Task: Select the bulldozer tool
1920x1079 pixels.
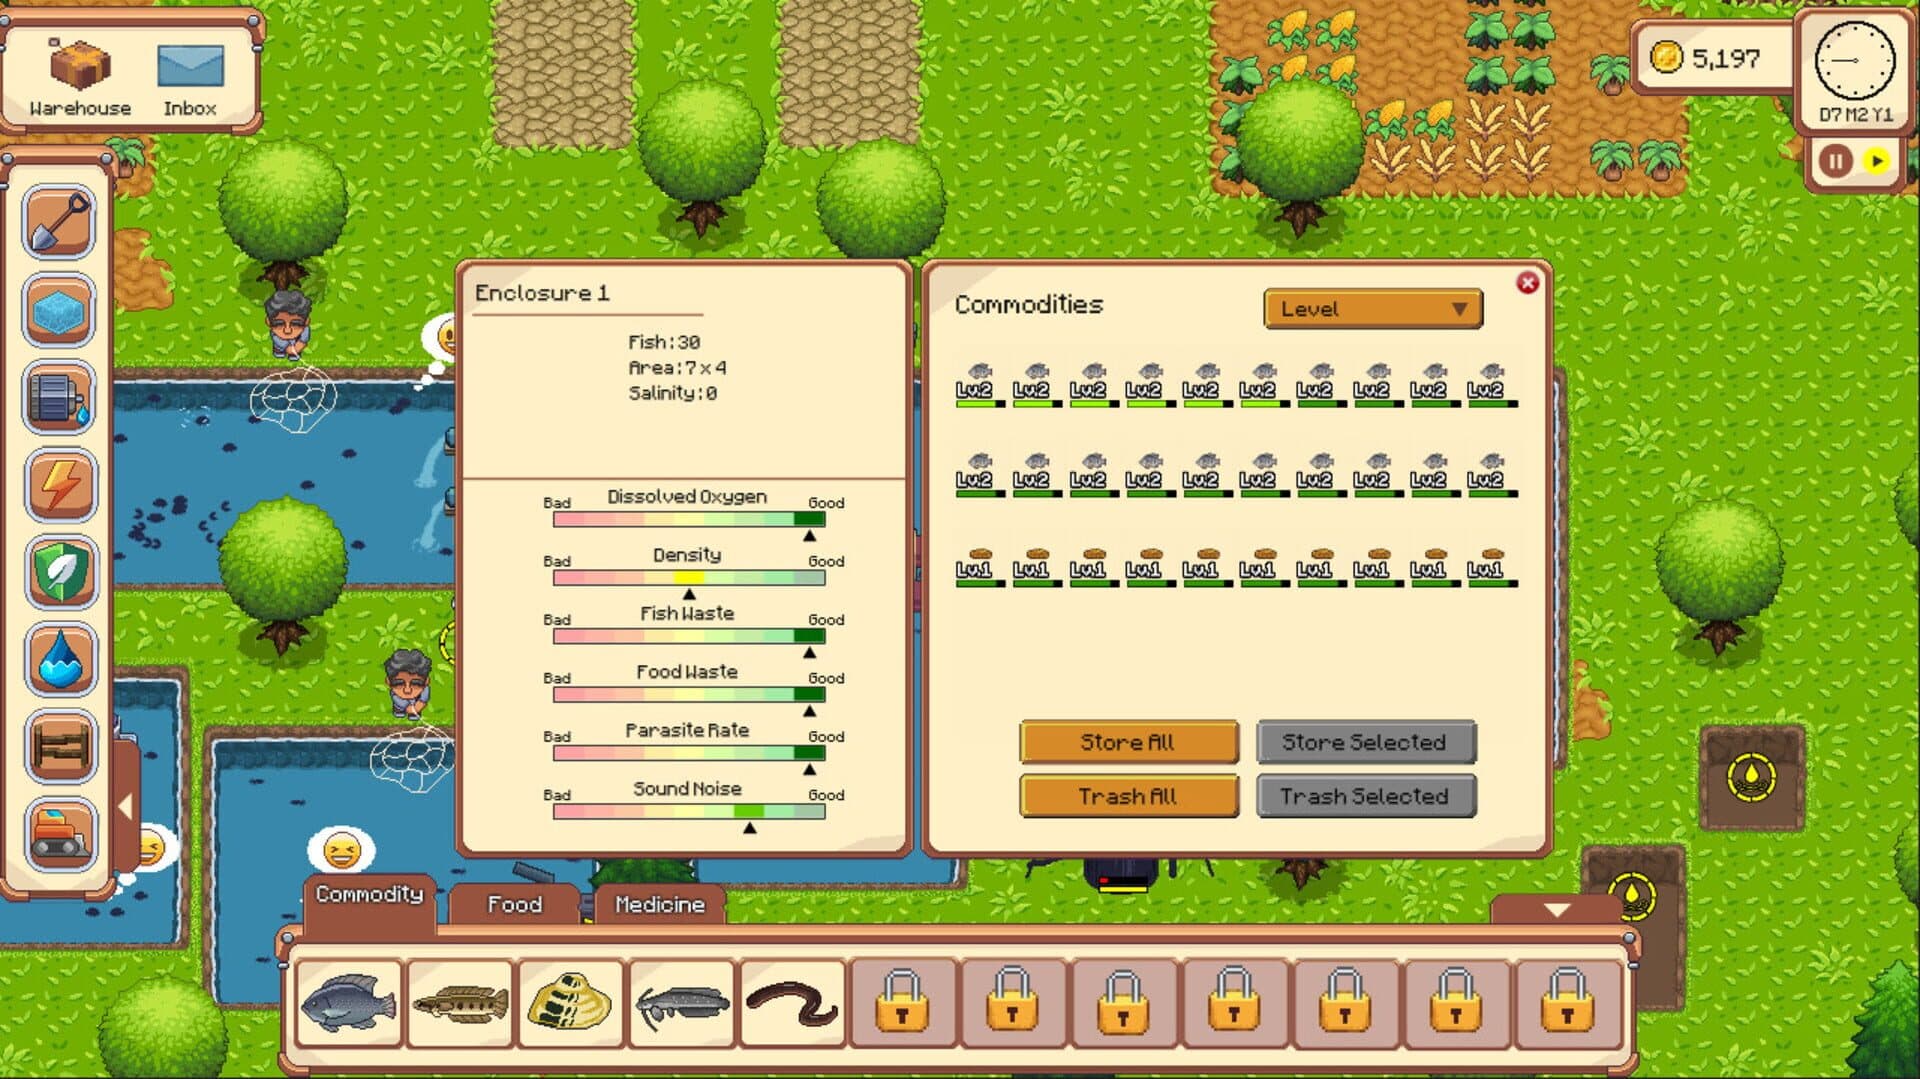Action: point(60,833)
